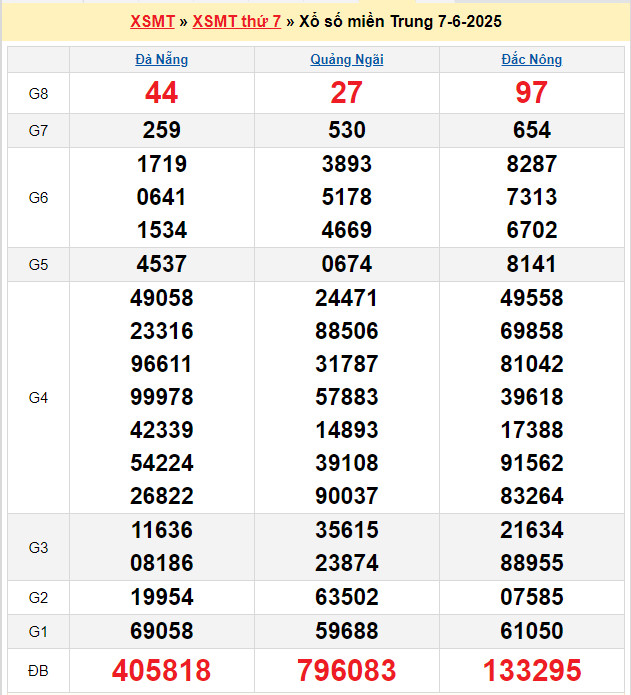Open the XSMT breadcrumb link
Image resolution: width=631 pixels, height=695 pixels.
coord(152,21)
